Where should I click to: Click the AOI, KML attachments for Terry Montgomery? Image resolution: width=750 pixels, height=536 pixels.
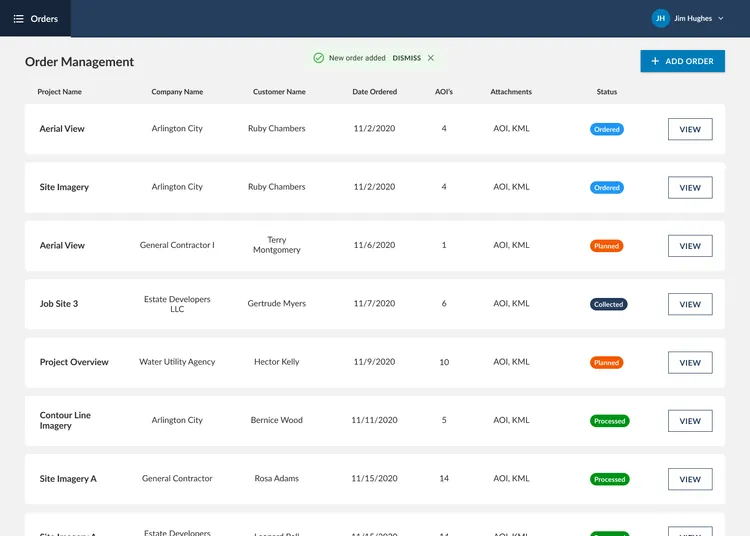(x=511, y=245)
